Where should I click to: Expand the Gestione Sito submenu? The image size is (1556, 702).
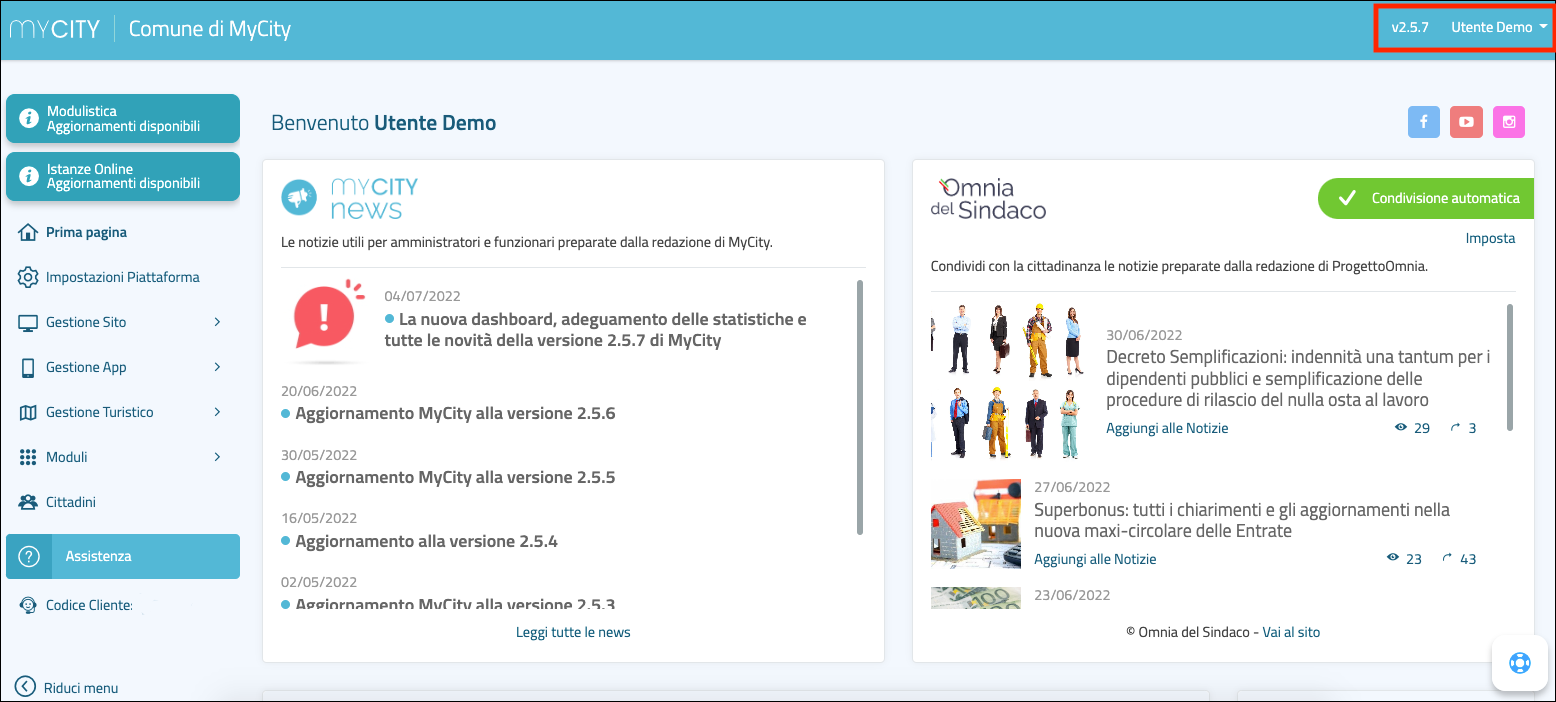(x=217, y=322)
